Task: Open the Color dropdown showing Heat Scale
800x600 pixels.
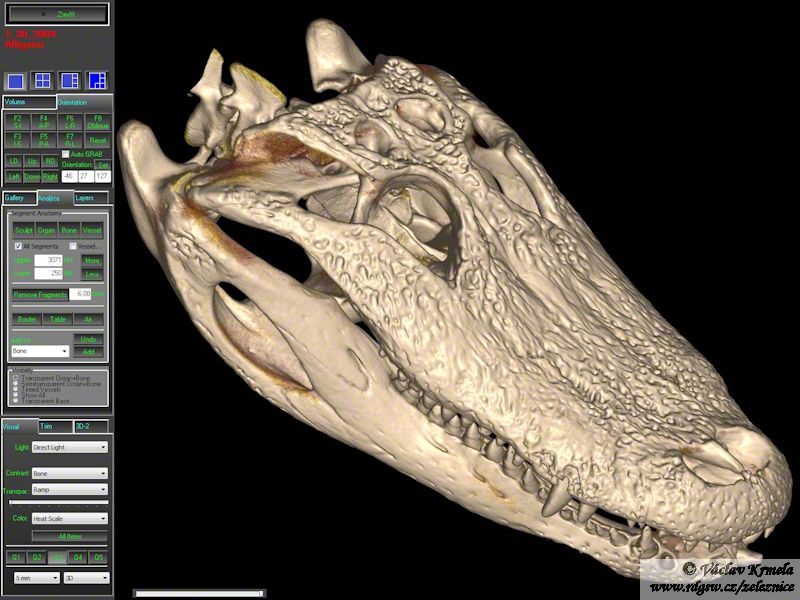Action: tap(69, 518)
